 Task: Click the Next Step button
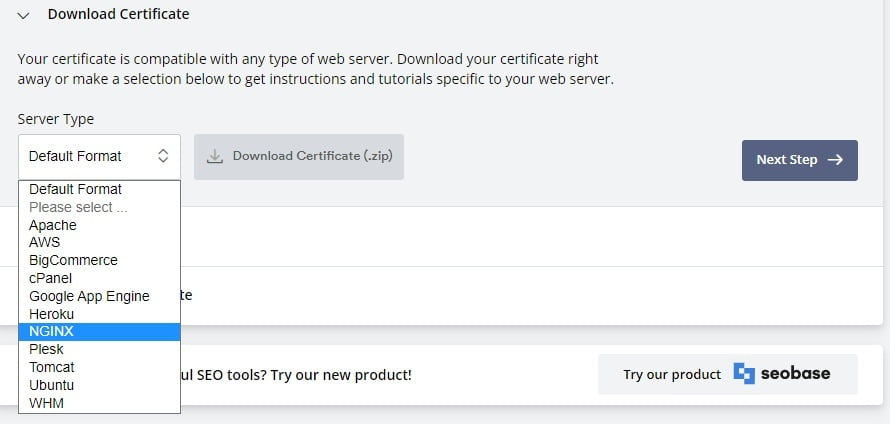click(799, 160)
